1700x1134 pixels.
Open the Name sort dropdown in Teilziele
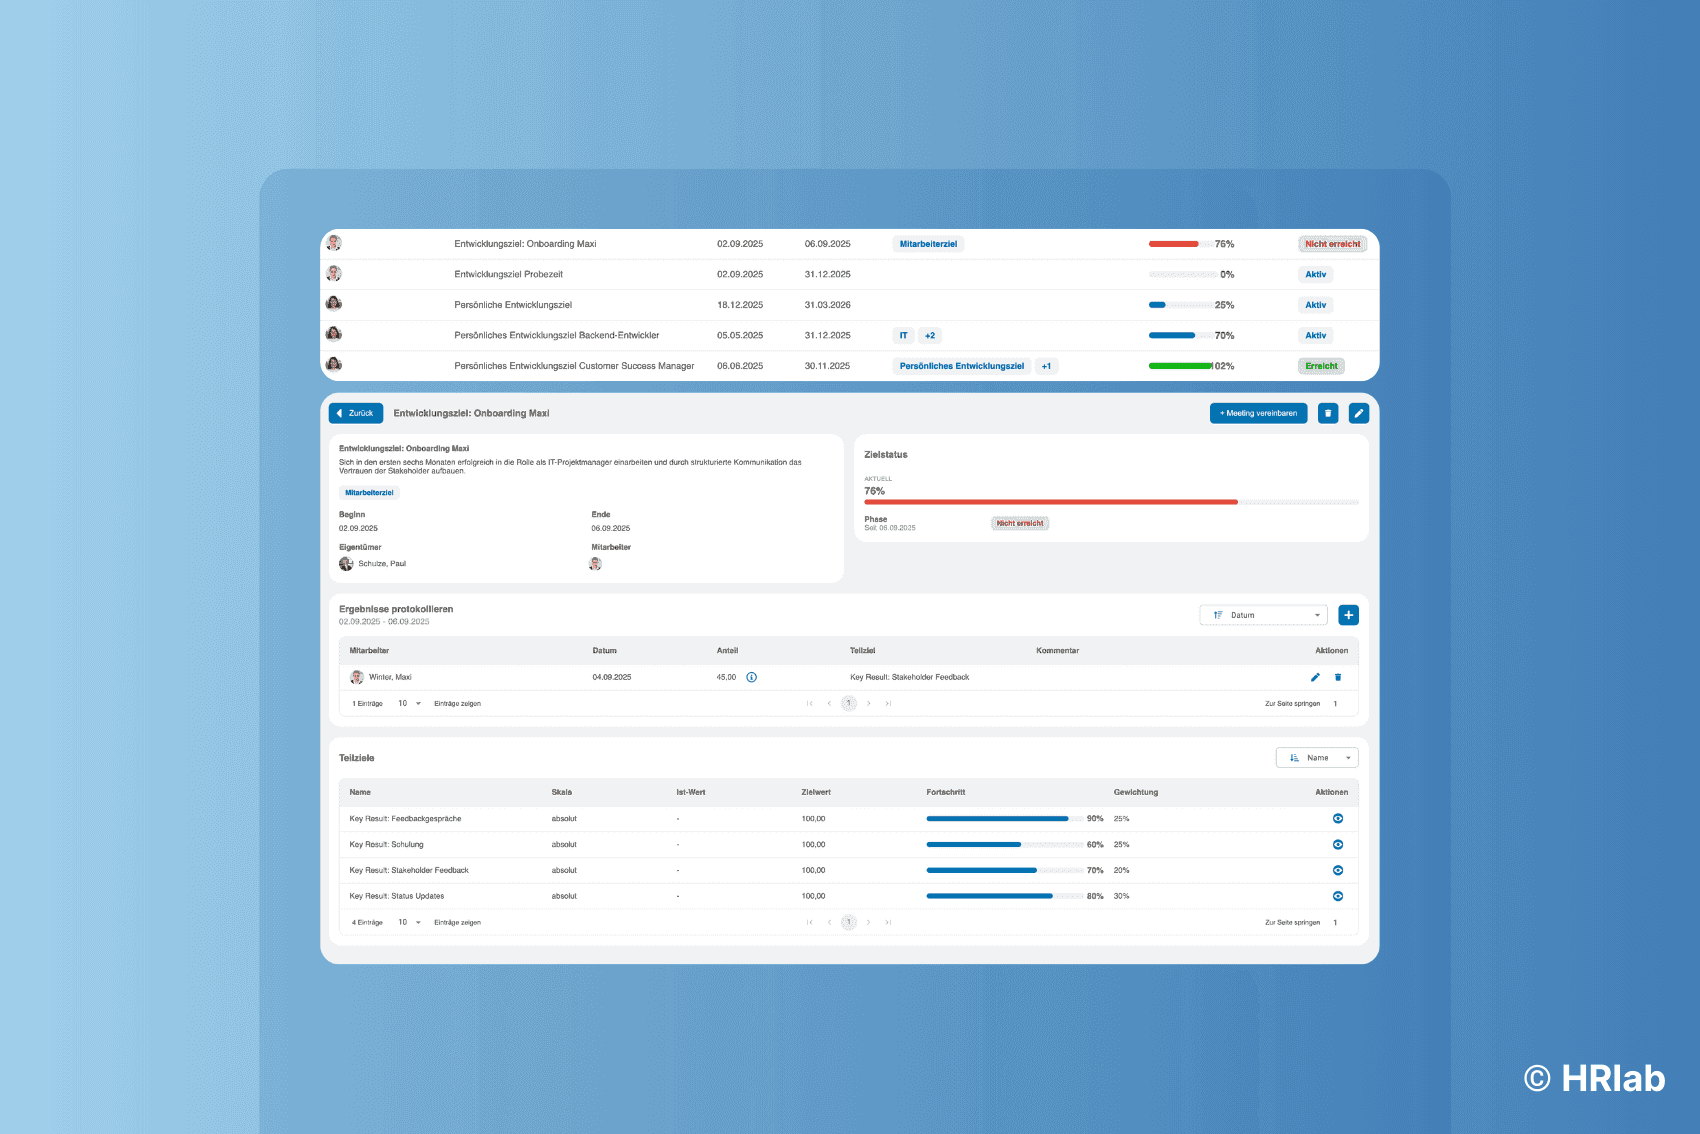click(x=1317, y=757)
